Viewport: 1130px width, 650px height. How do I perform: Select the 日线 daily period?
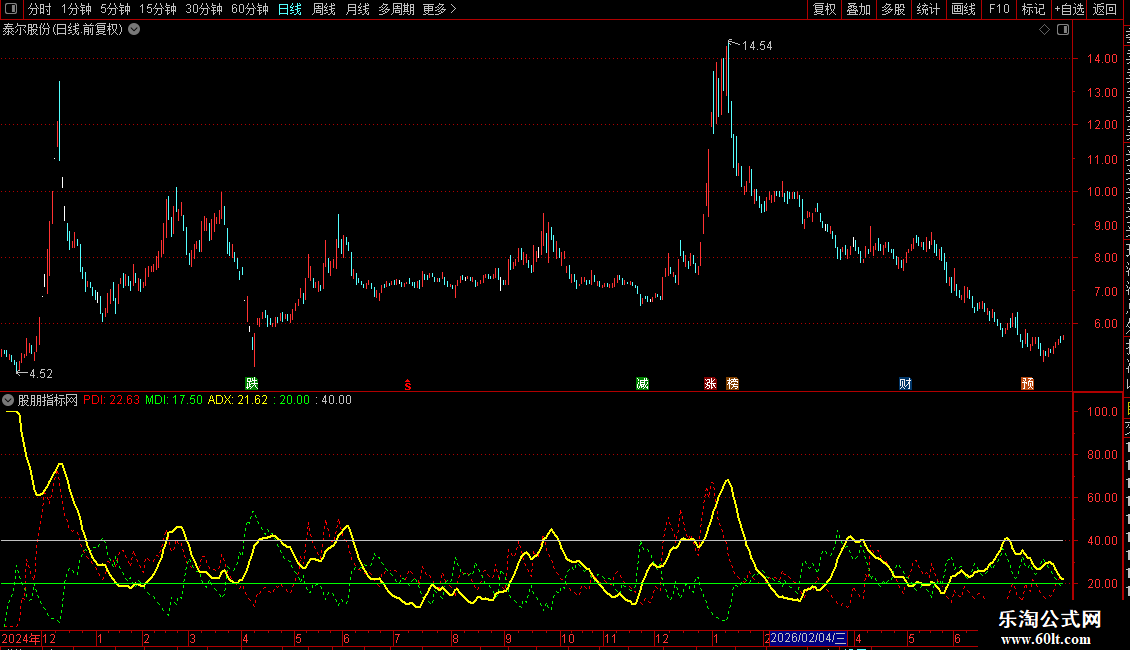[290, 9]
